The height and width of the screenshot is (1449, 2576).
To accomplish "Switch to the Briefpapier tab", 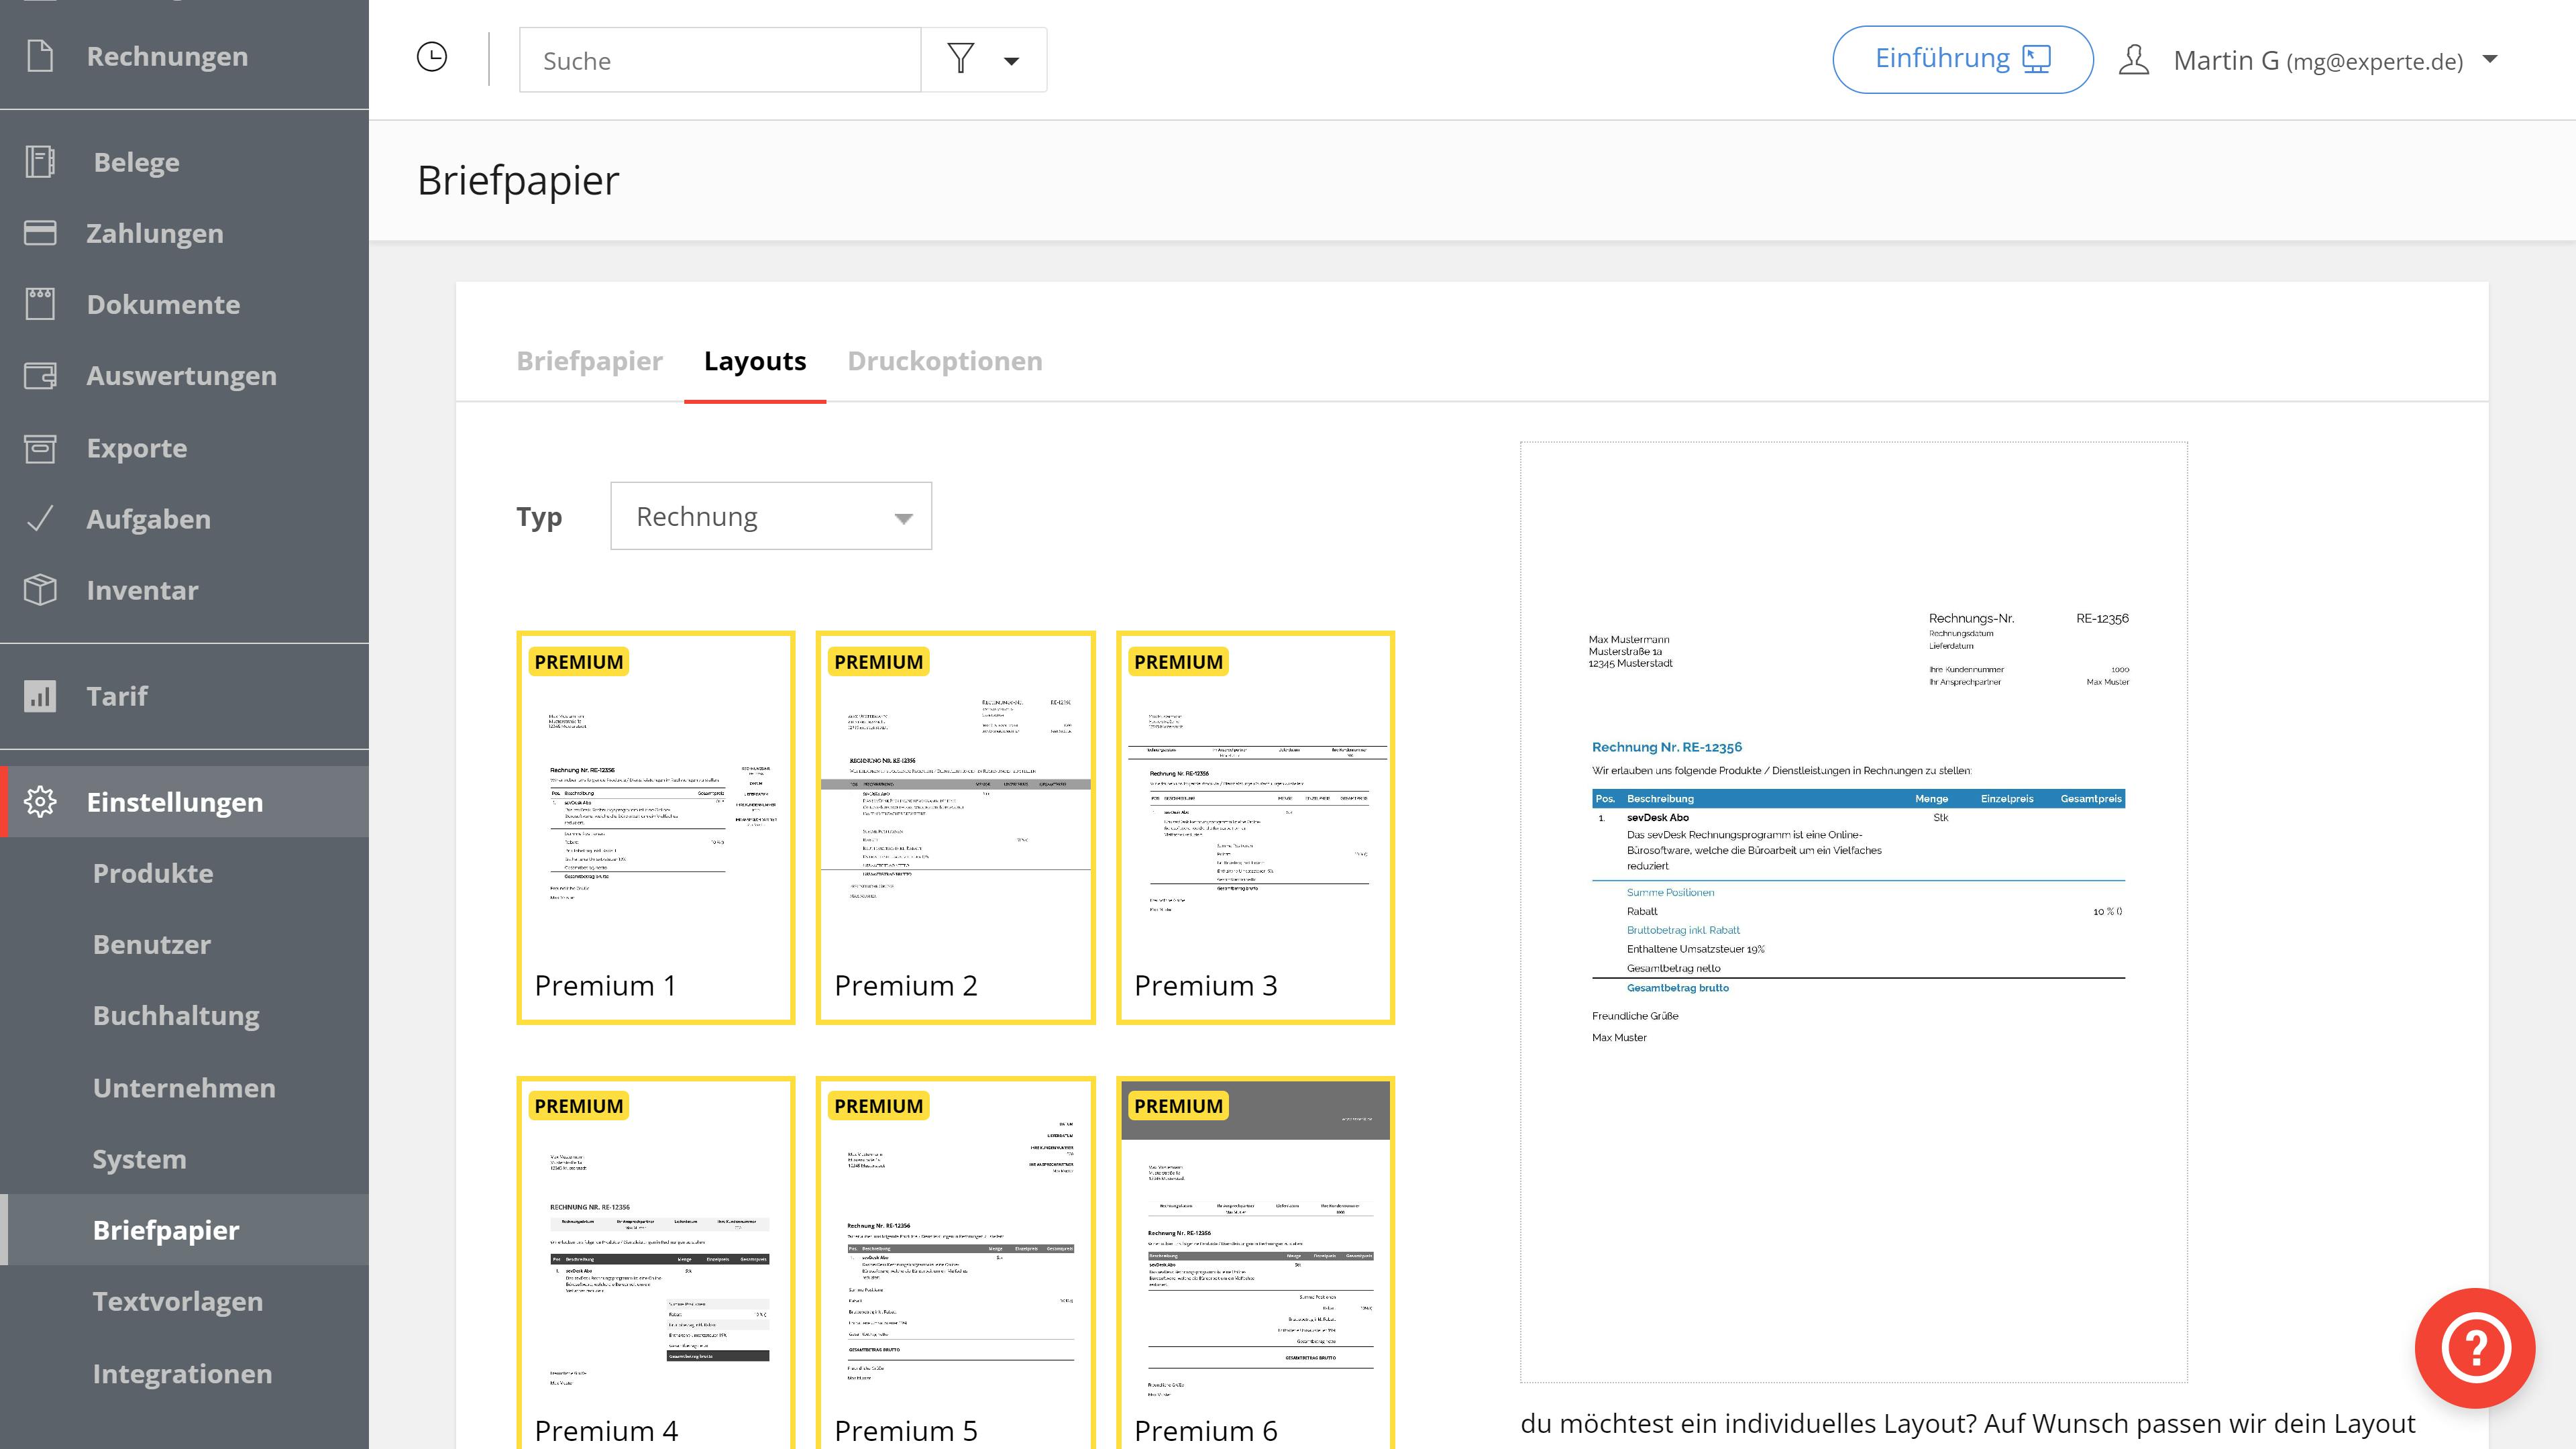I will point(589,361).
